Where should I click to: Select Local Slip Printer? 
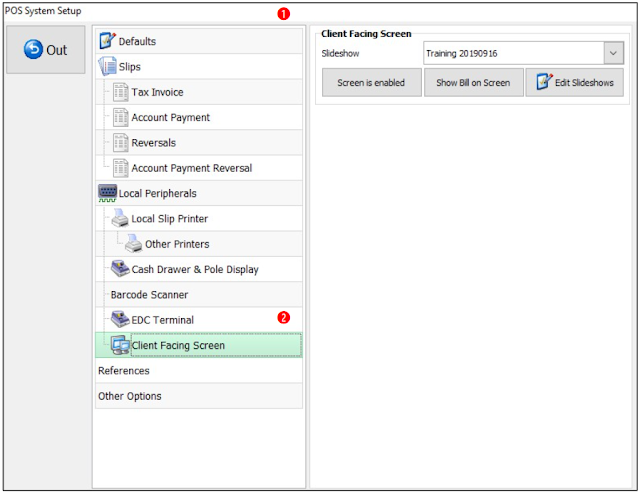(x=199, y=218)
